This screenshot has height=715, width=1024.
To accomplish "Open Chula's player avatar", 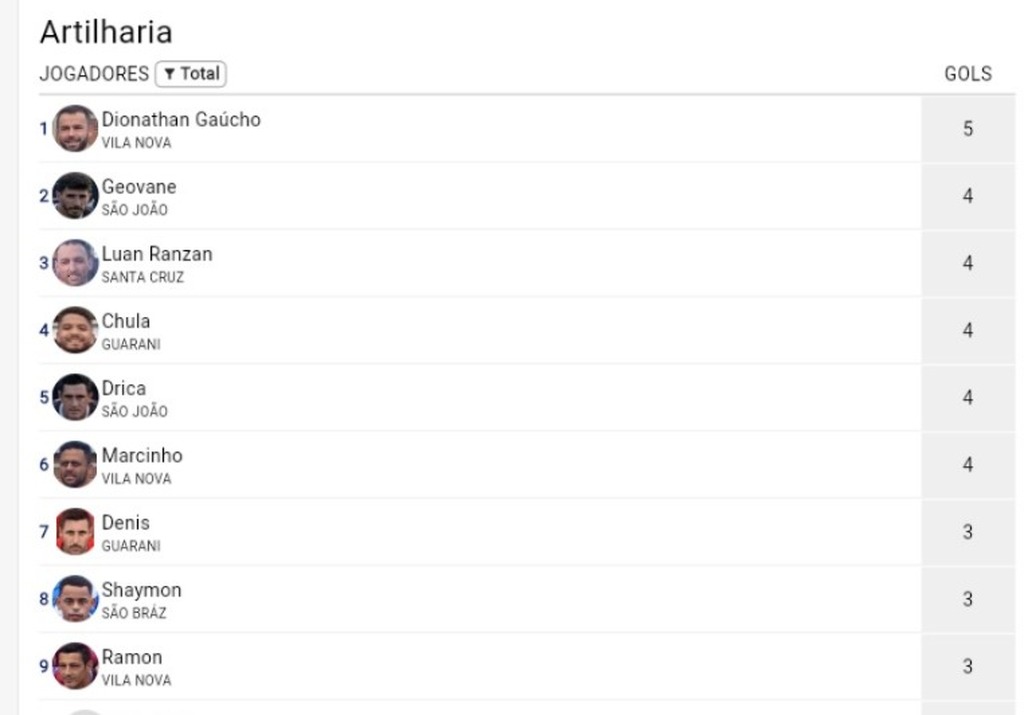I will (x=75, y=330).
